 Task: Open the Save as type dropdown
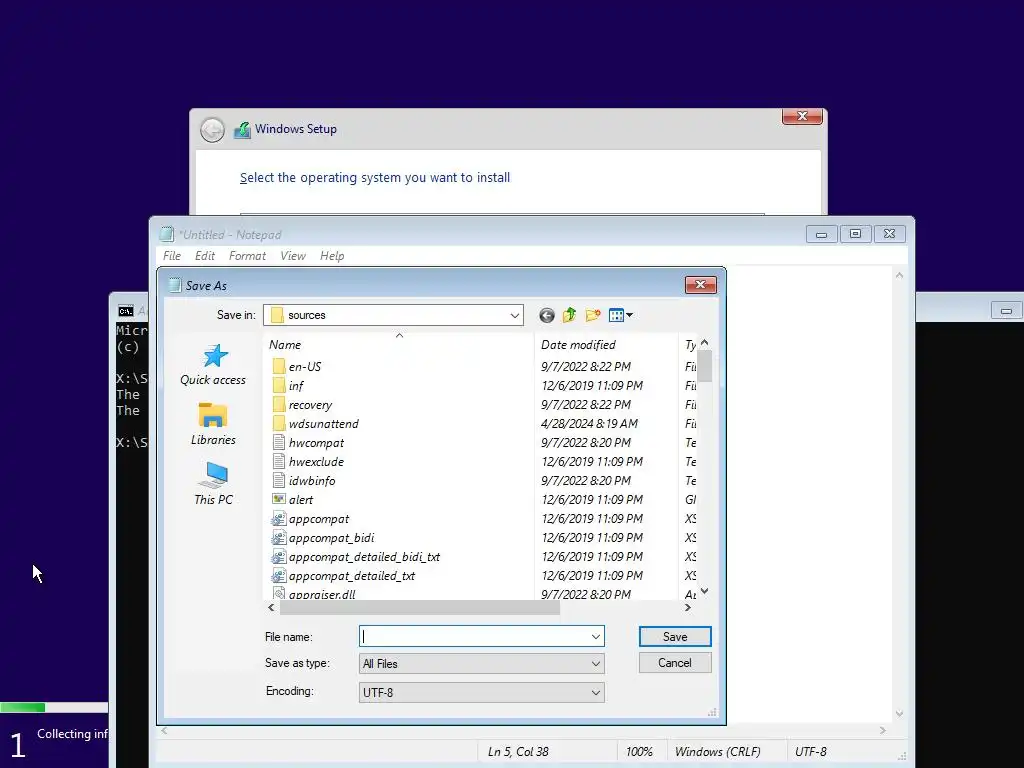pos(481,664)
